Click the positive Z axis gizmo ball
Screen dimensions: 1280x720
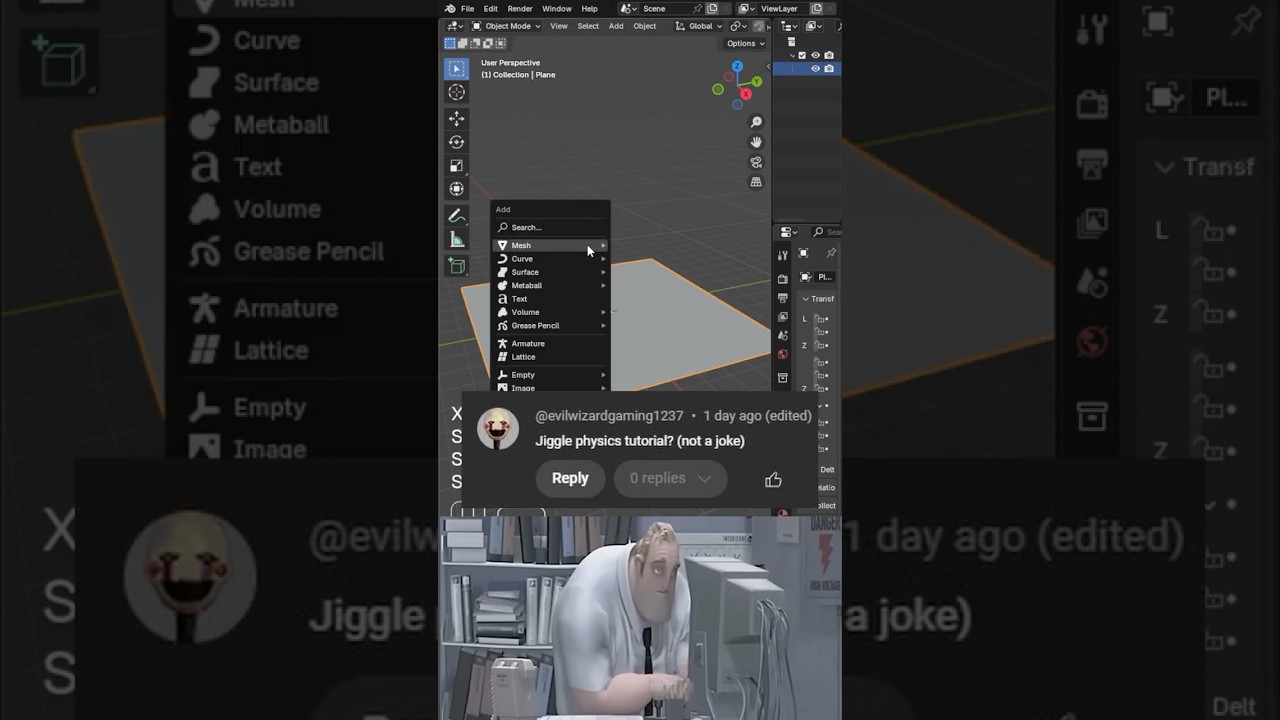[x=737, y=67]
